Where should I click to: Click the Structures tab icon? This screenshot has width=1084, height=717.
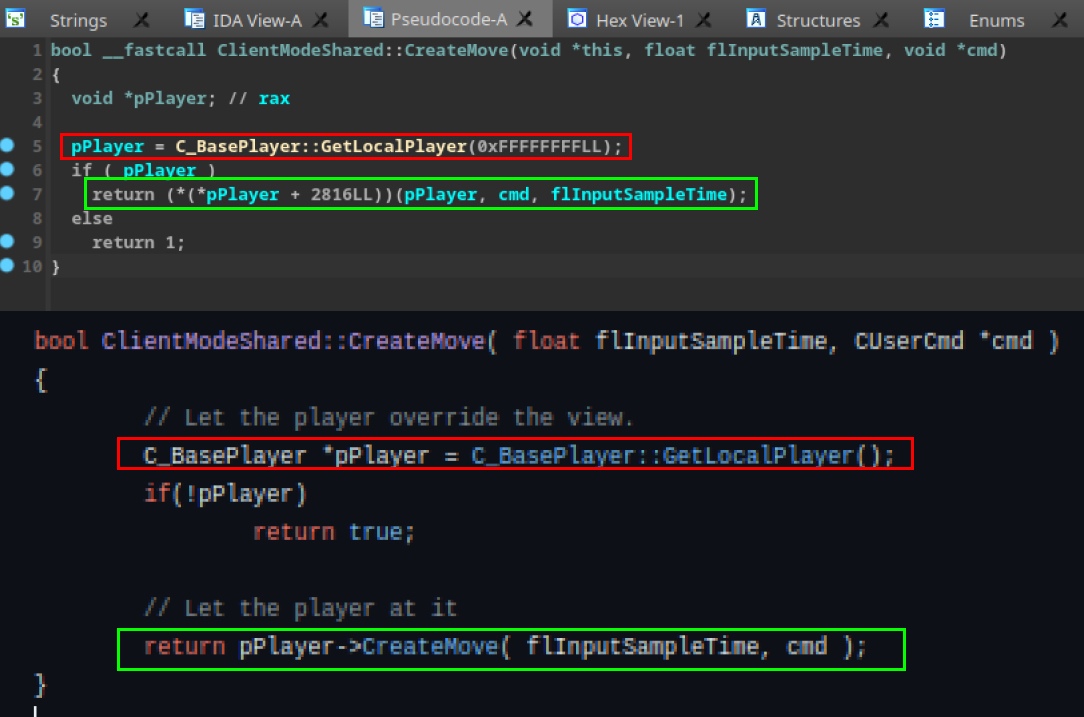757,19
